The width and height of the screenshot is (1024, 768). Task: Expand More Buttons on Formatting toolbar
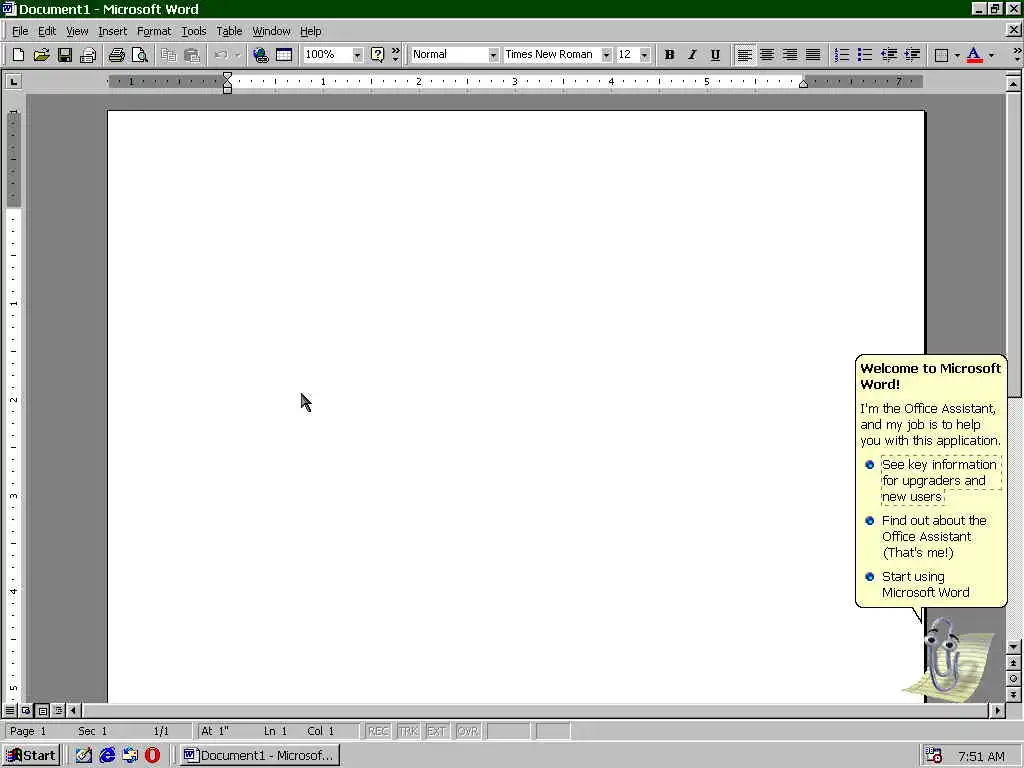(x=1017, y=55)
